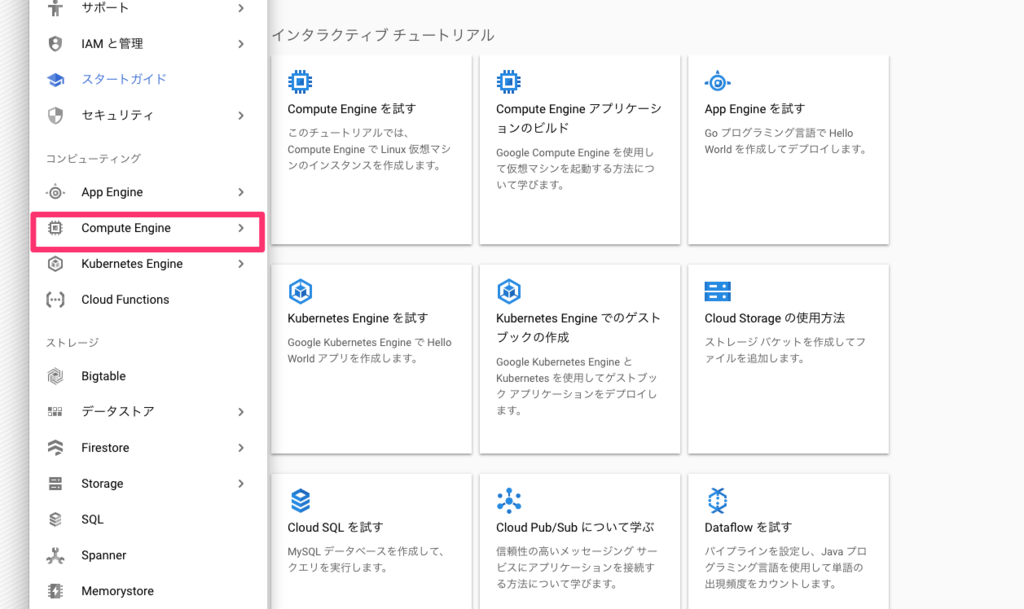Screen dimensions: 1024x609
Task: Click the Bigtable sidebar icon
Action: pos(56,376)
